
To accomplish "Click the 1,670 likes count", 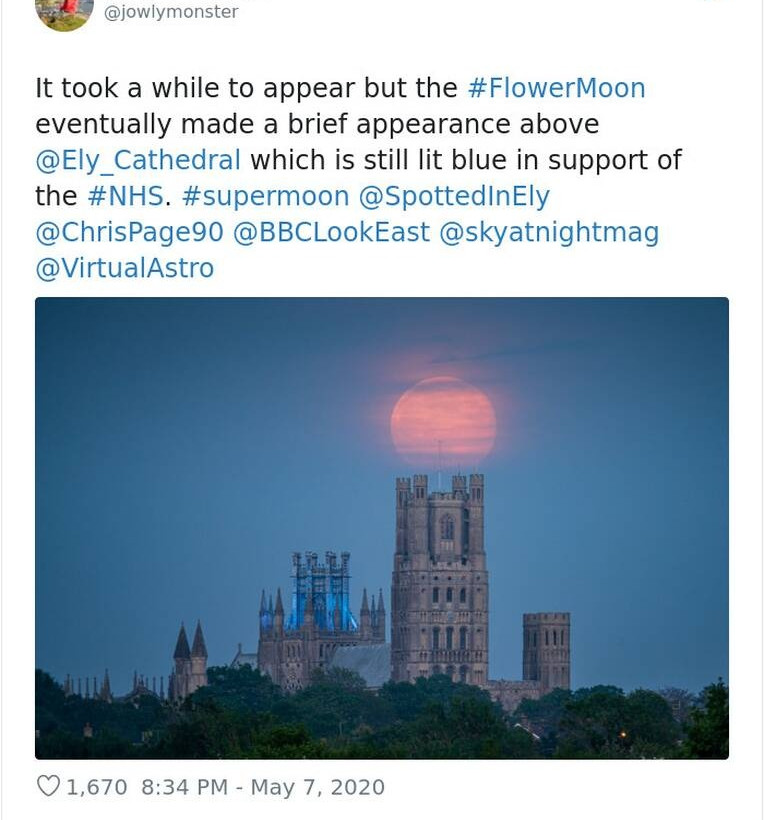I will tap(97, 787).
